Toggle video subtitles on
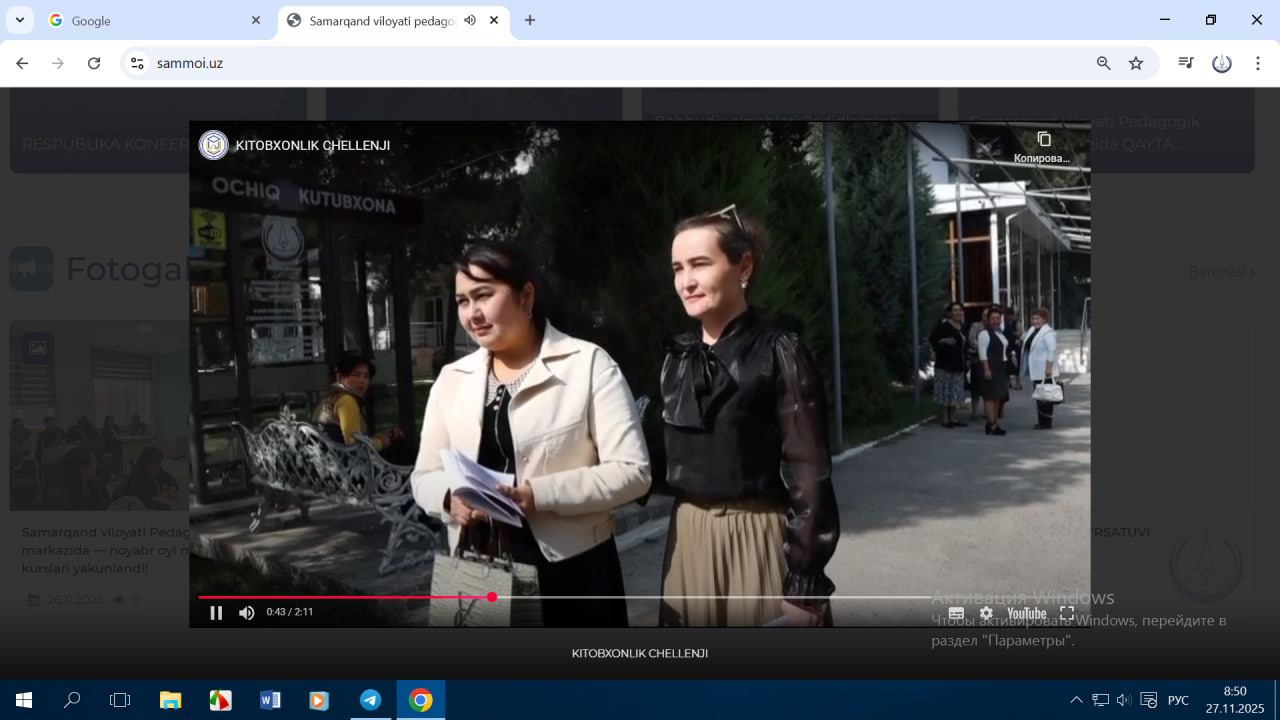1280x720 pixels. point(956,613)
